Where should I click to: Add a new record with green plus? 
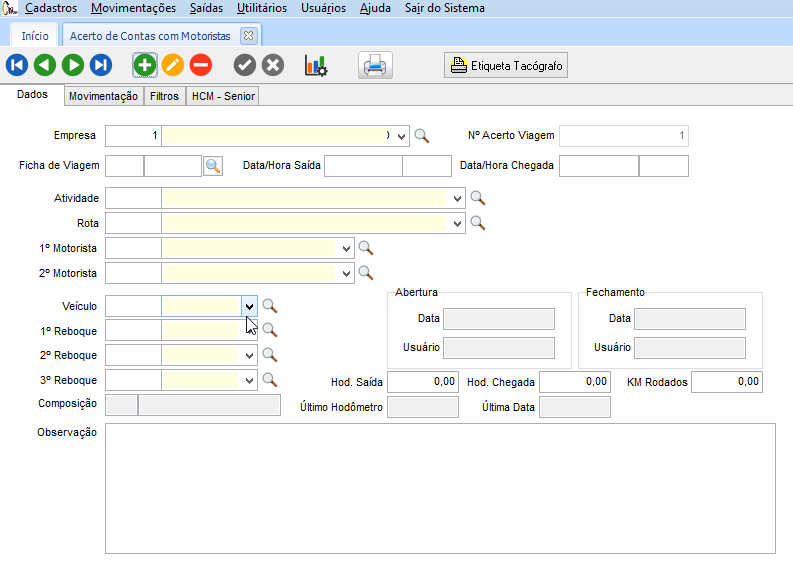point(145,66)
